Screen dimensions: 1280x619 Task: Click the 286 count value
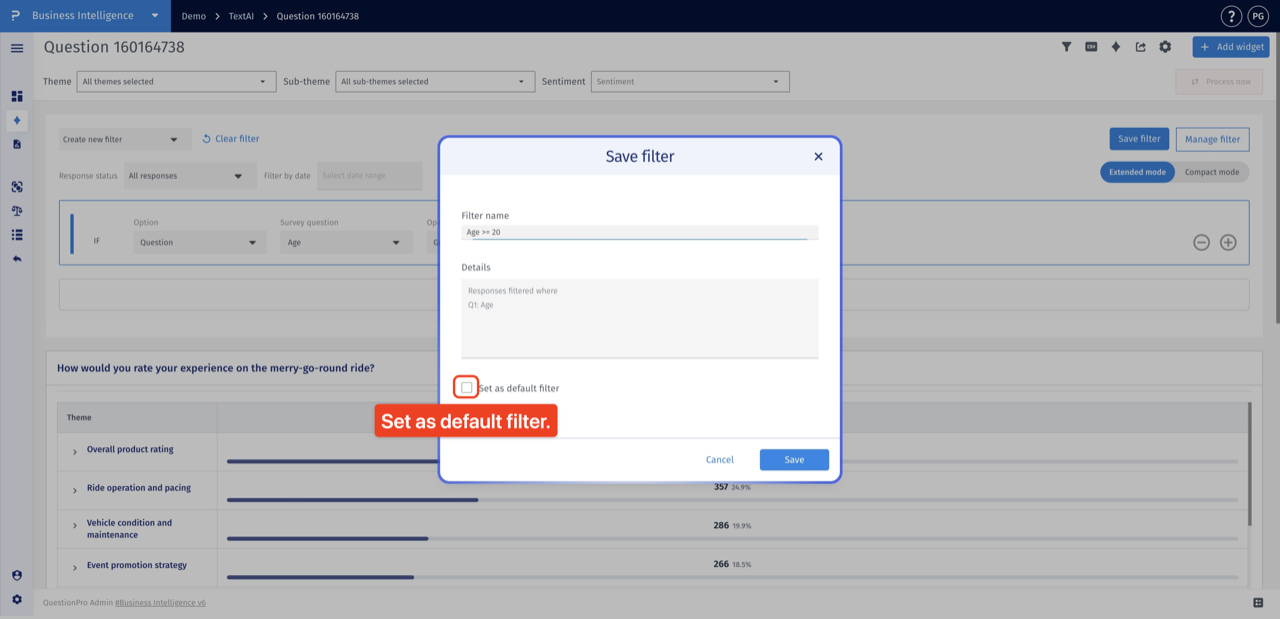[x=721, y=525]
